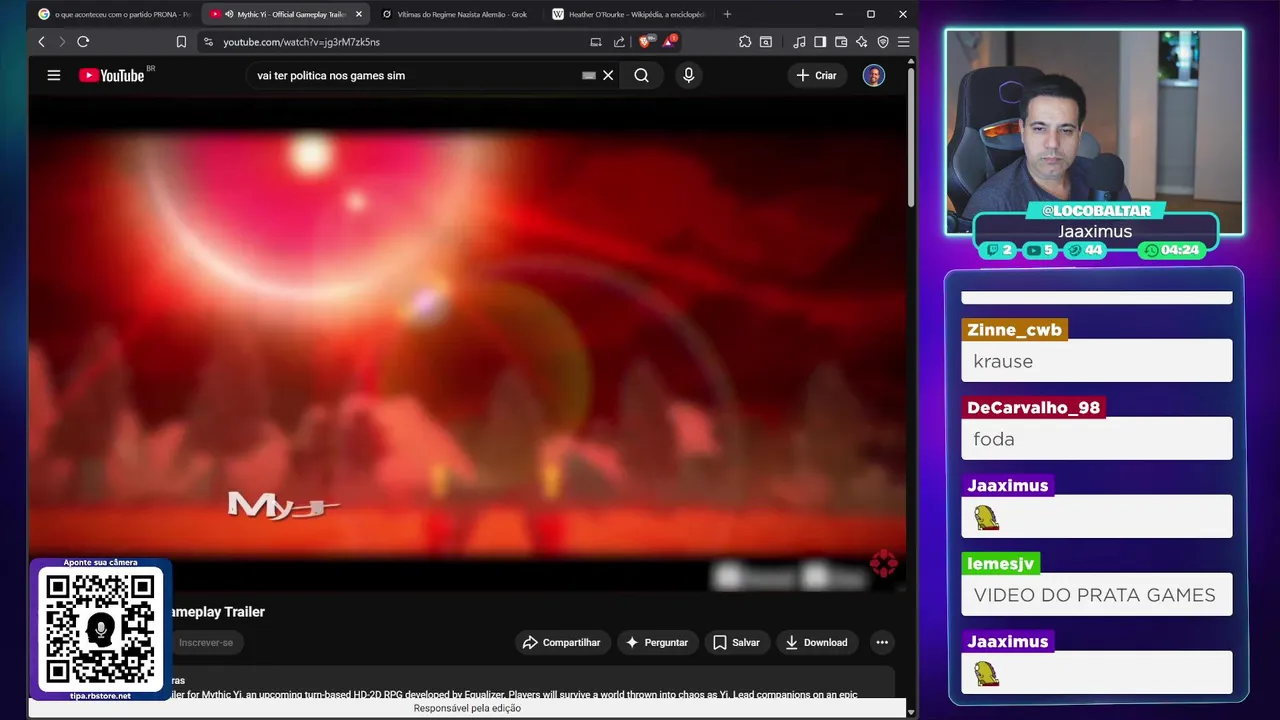Screen dimensions: 1280x720
Task: Open the on-screen keyboard in search box
Action: 589,75
